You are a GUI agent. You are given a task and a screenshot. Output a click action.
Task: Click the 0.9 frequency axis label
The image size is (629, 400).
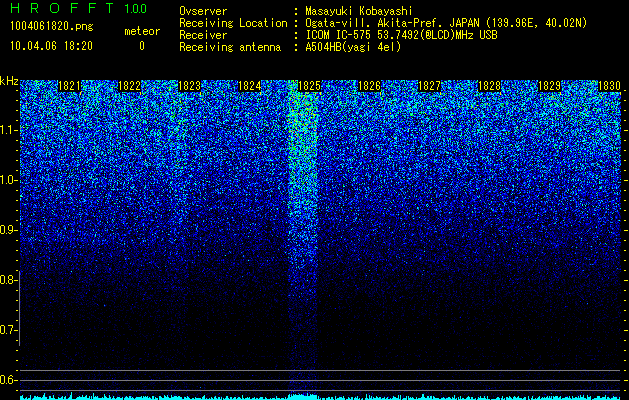click(8, 230)
